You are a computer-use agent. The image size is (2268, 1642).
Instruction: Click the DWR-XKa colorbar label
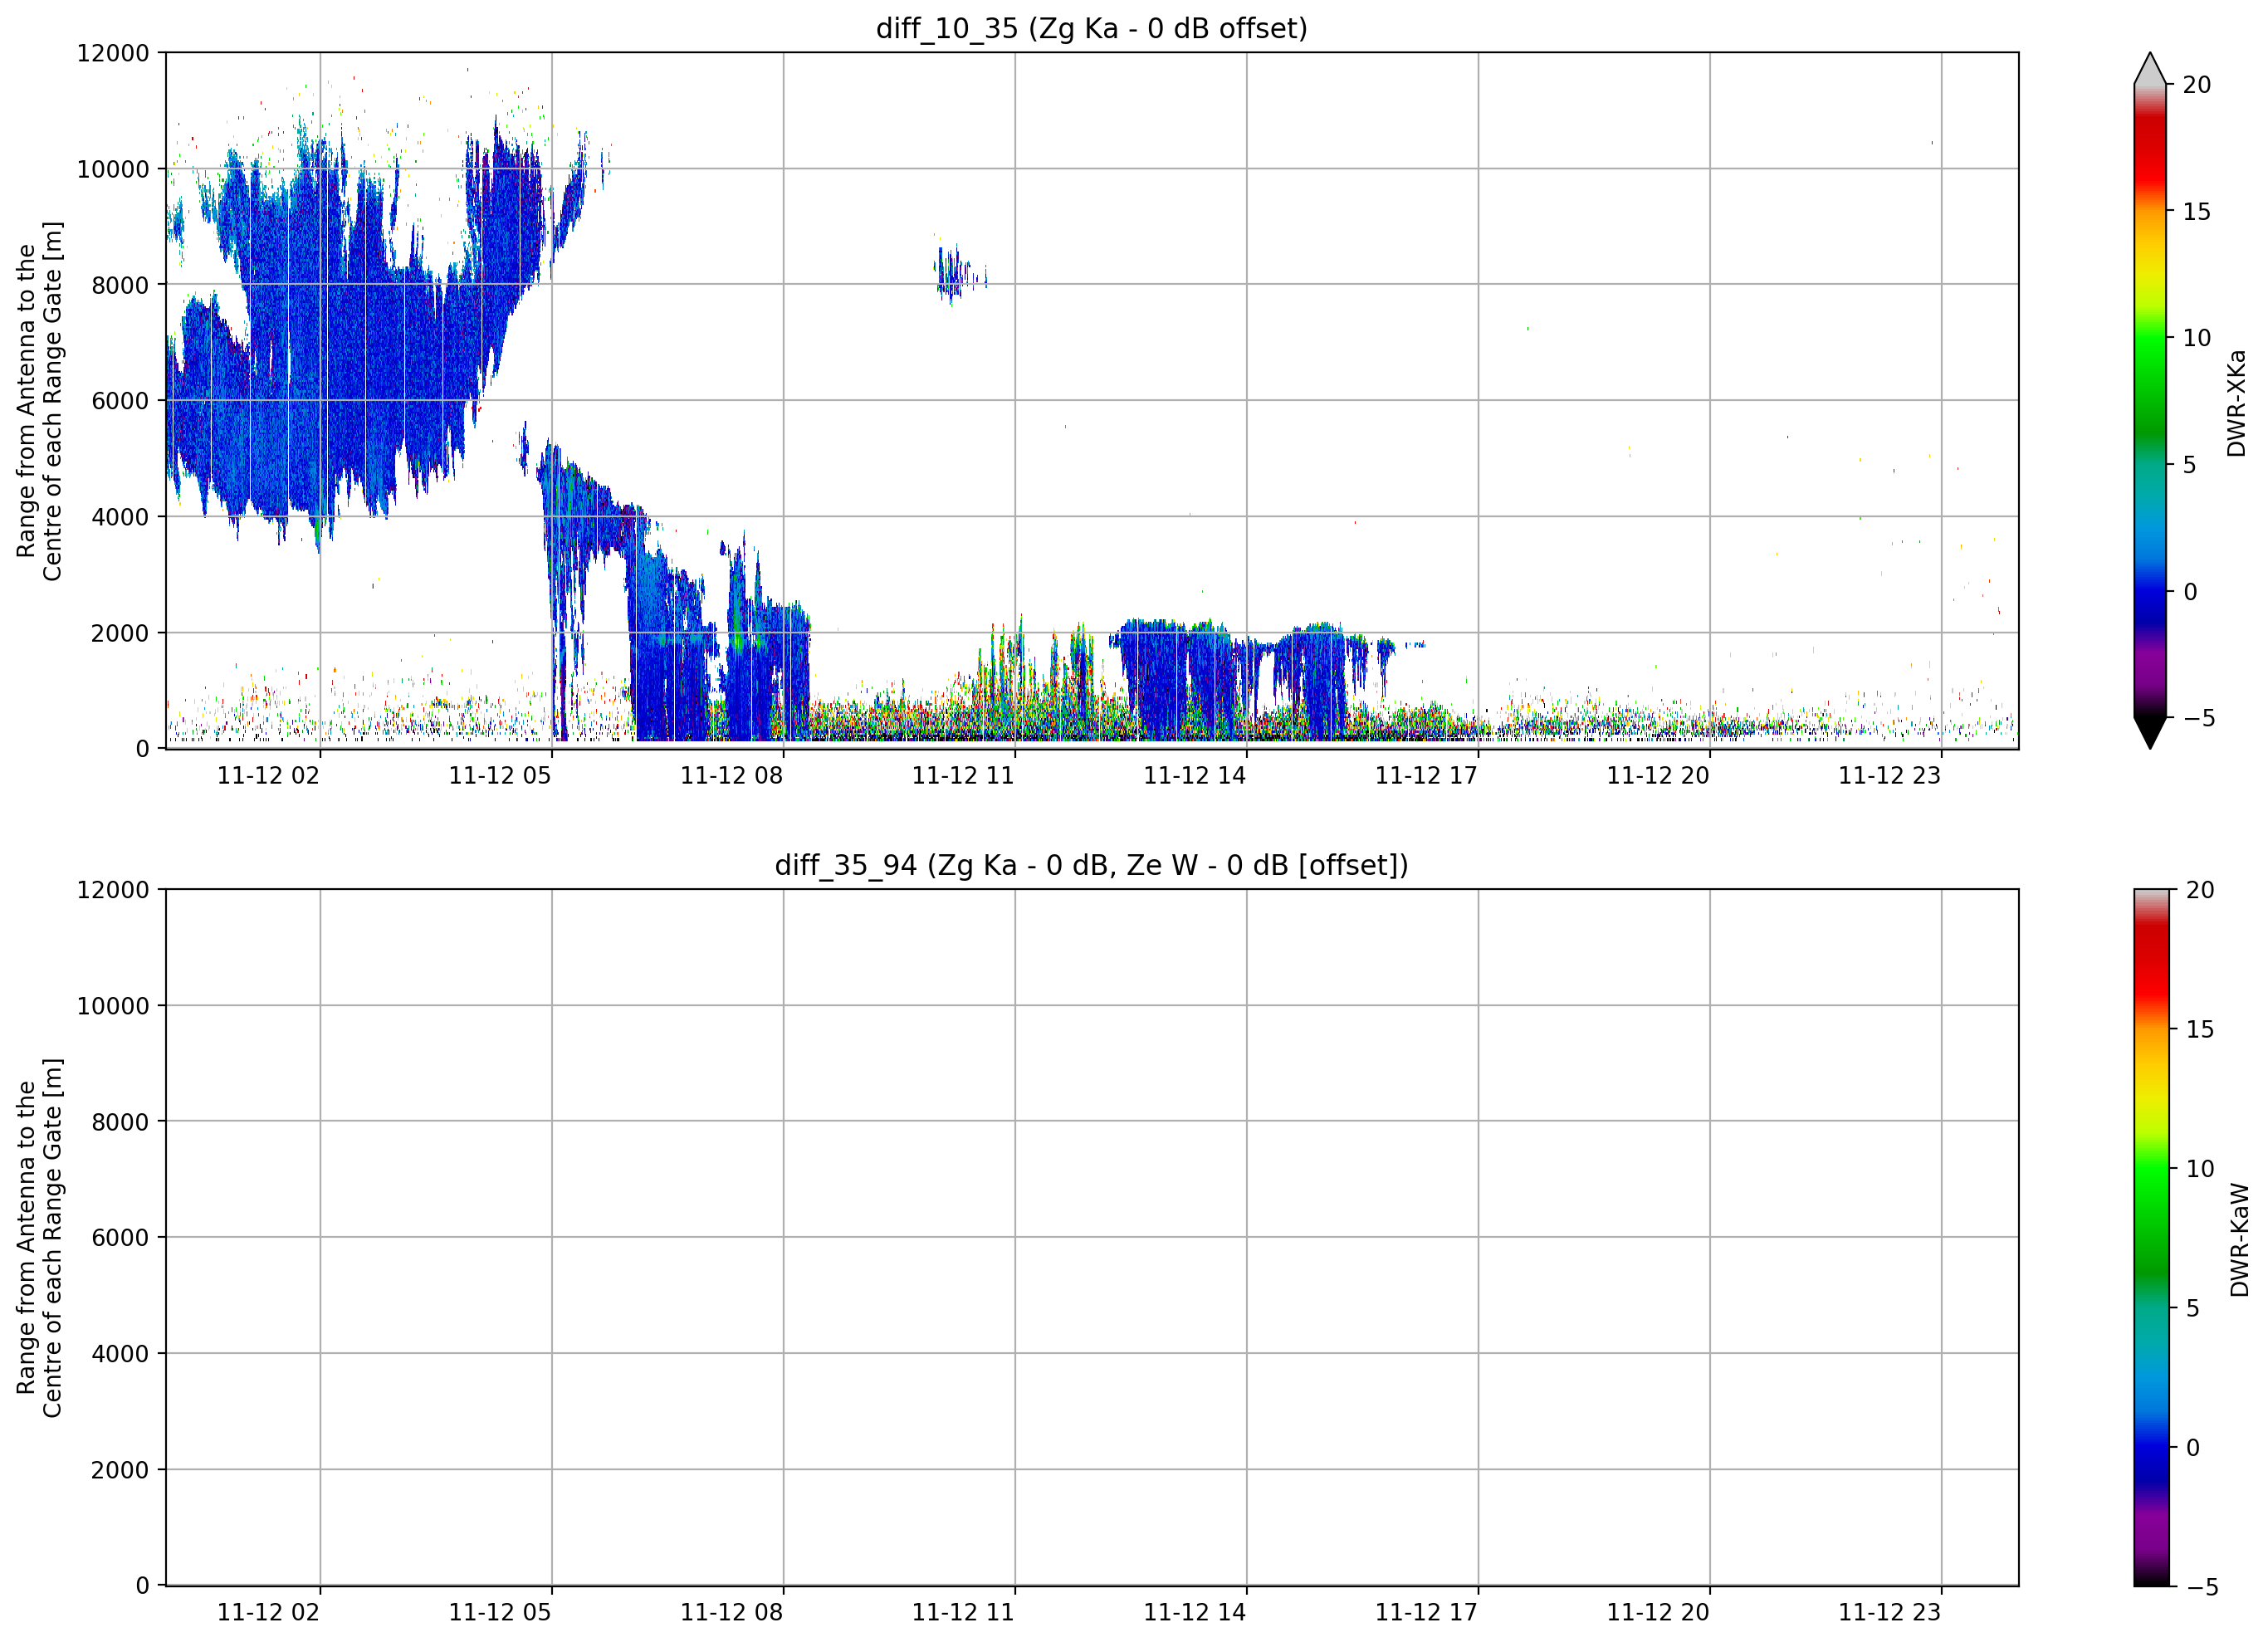point(2237,403)
